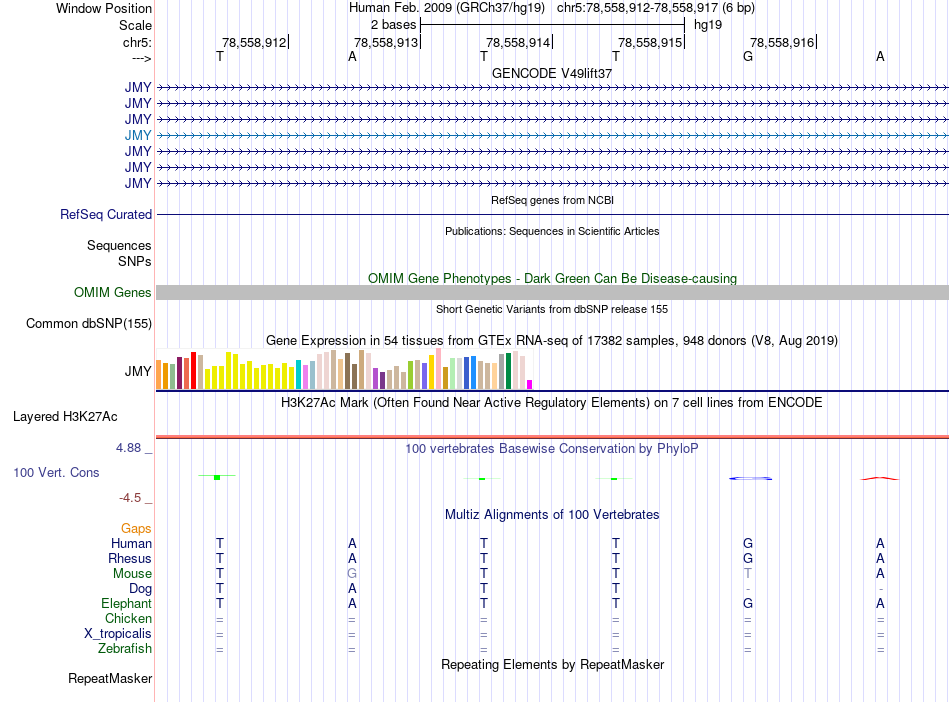Click the JMY label beside the GTEx chart
Image resolution: width=950 pixels, height=702 pixels.
[x=138, y=371]
